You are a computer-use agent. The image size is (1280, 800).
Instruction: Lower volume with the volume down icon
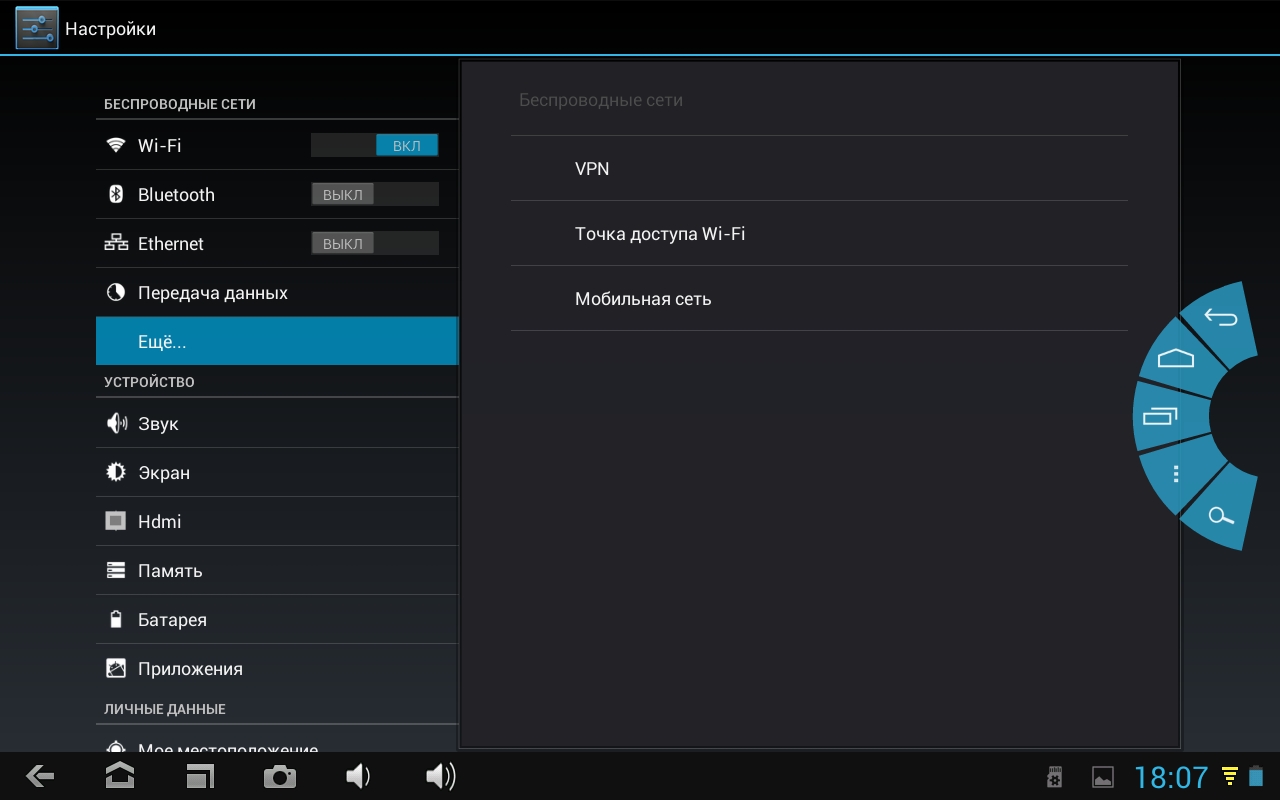[x=357, y=776]
